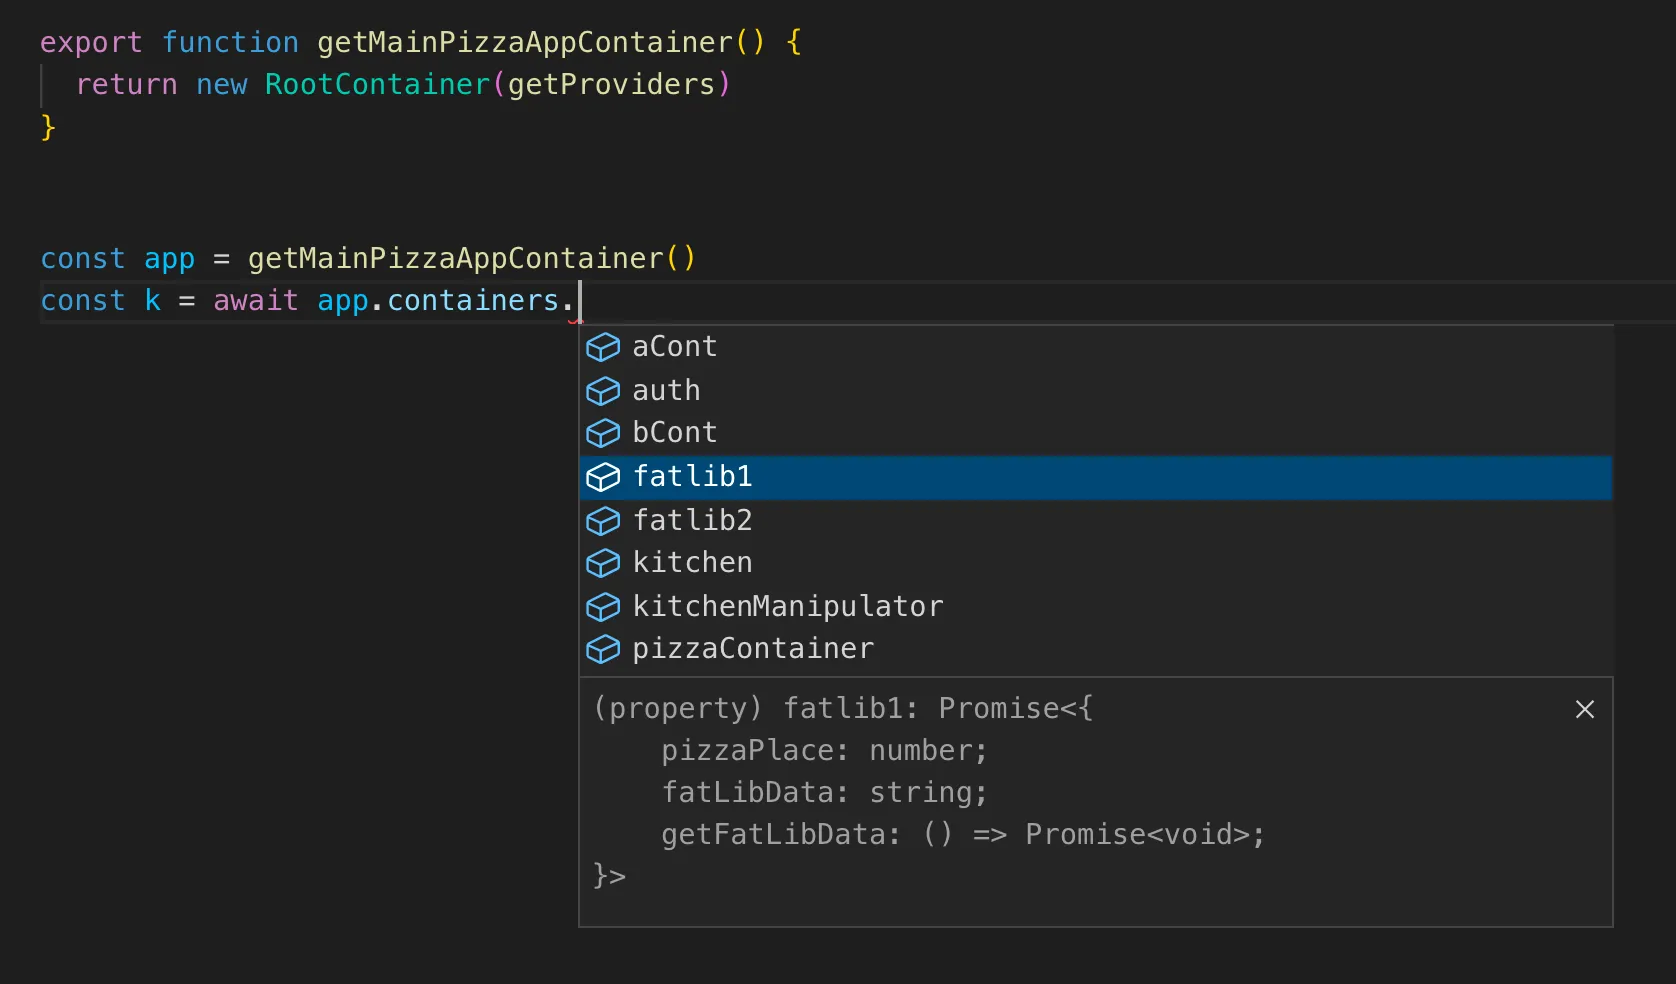Pick the bCont completion entry

(x=674, y=433)
